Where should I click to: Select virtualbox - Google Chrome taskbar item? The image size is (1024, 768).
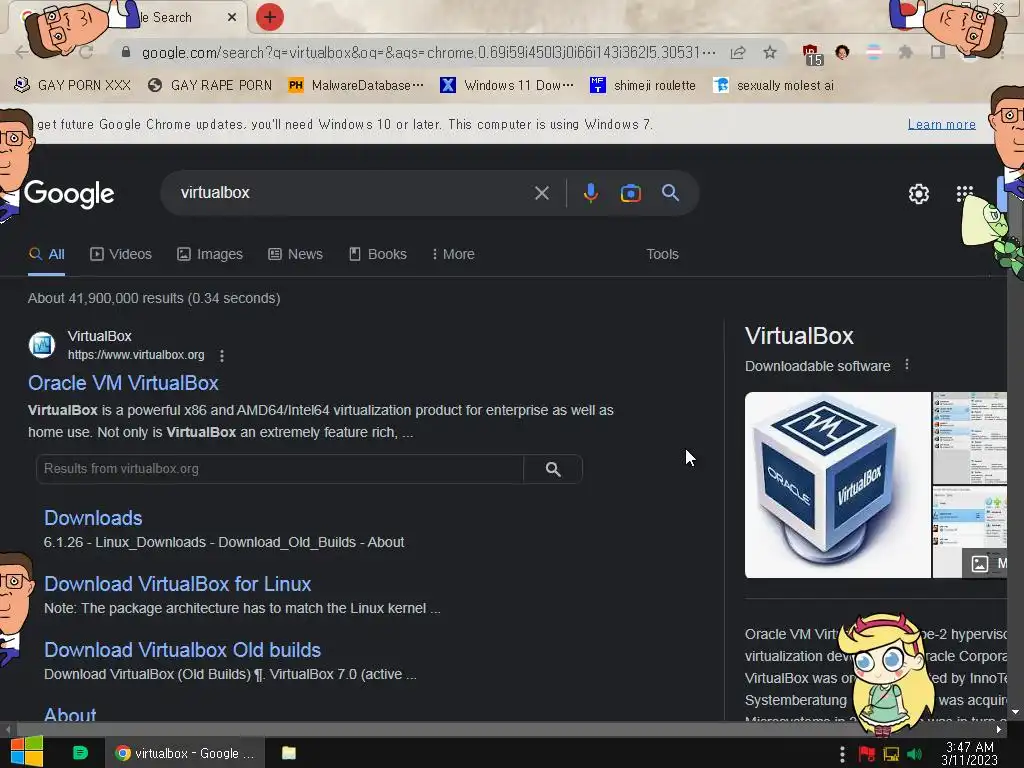click(185, 754)
